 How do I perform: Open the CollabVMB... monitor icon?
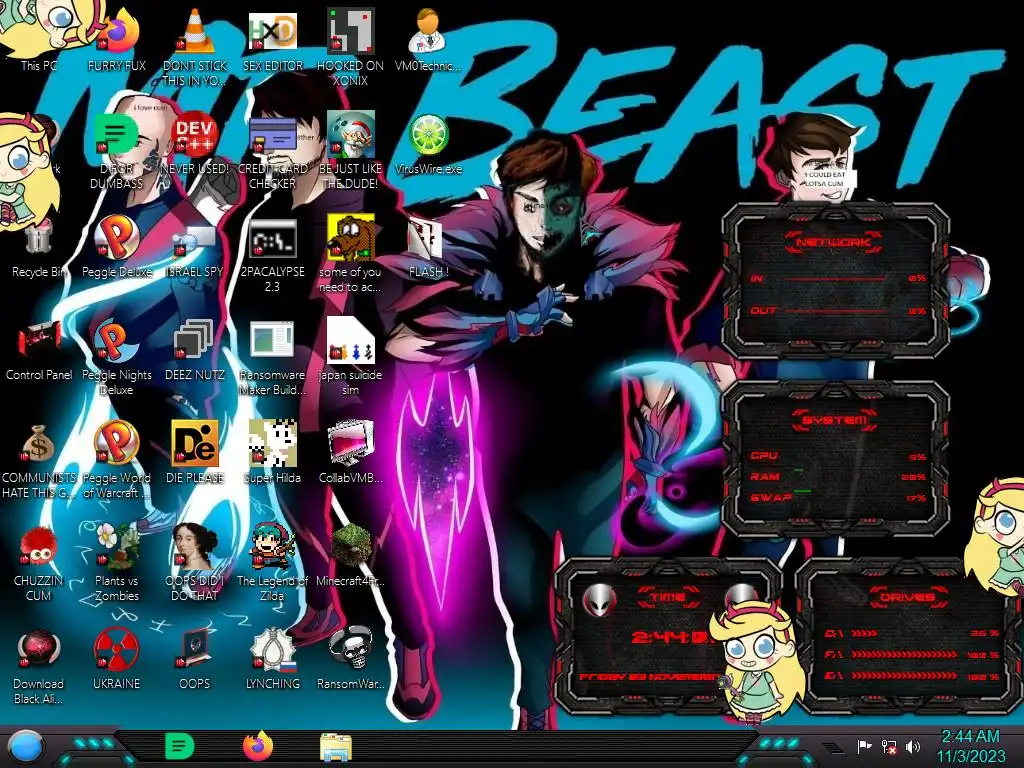click(x=351, y=452)
